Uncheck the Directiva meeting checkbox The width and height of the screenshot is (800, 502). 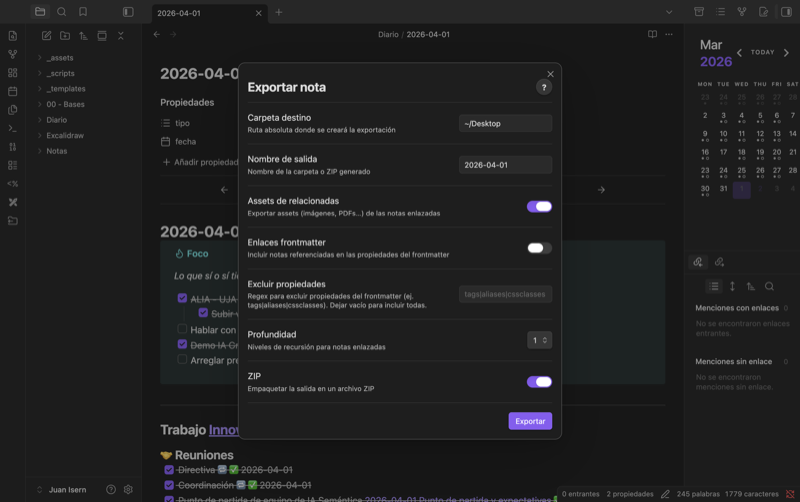point(169,469)
